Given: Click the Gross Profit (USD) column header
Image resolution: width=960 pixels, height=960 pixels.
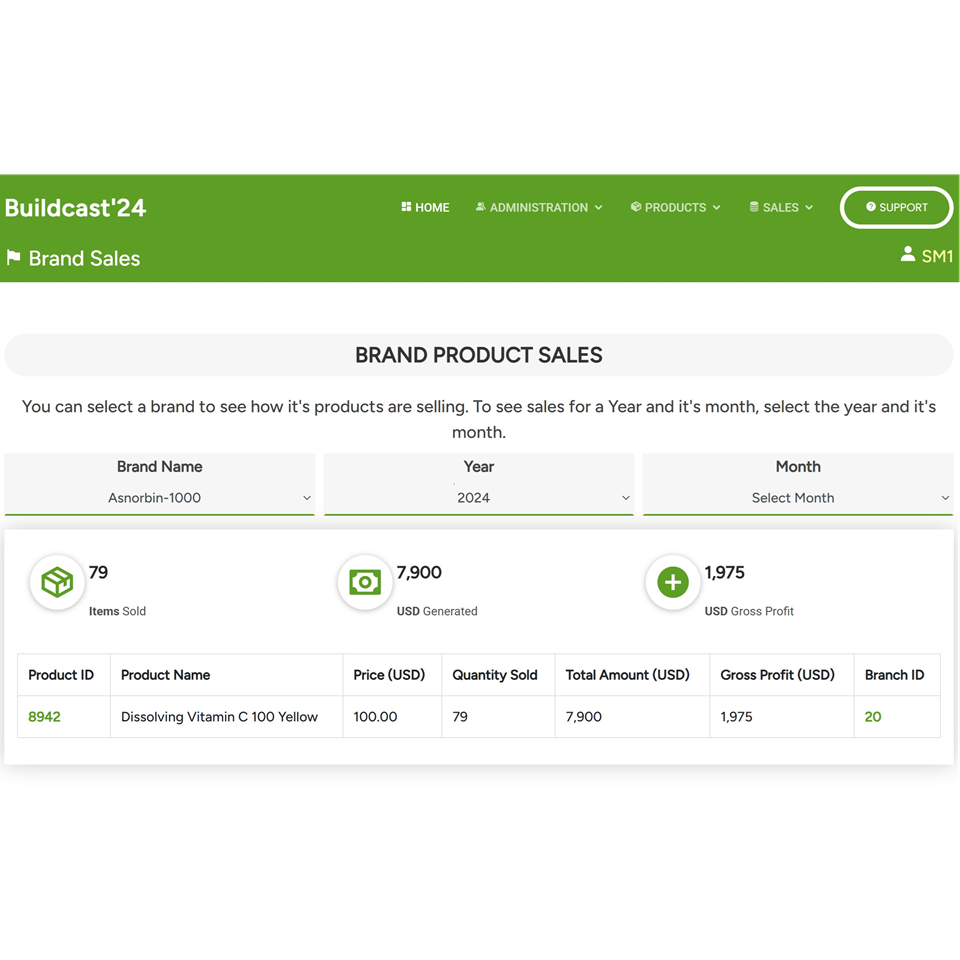Looking at the screenshot, I should 777,675.
